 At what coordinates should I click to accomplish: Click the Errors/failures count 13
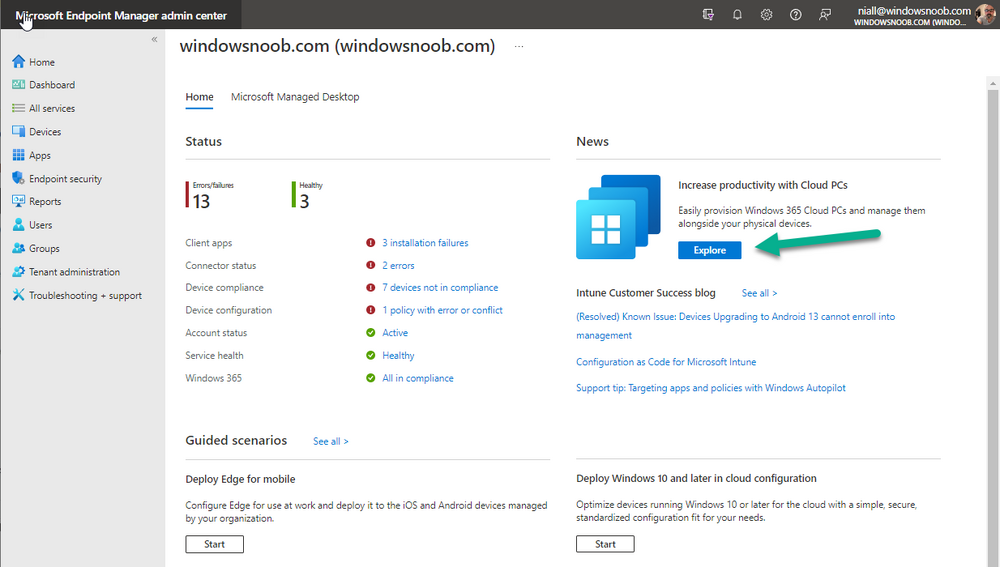click(202, 202)
